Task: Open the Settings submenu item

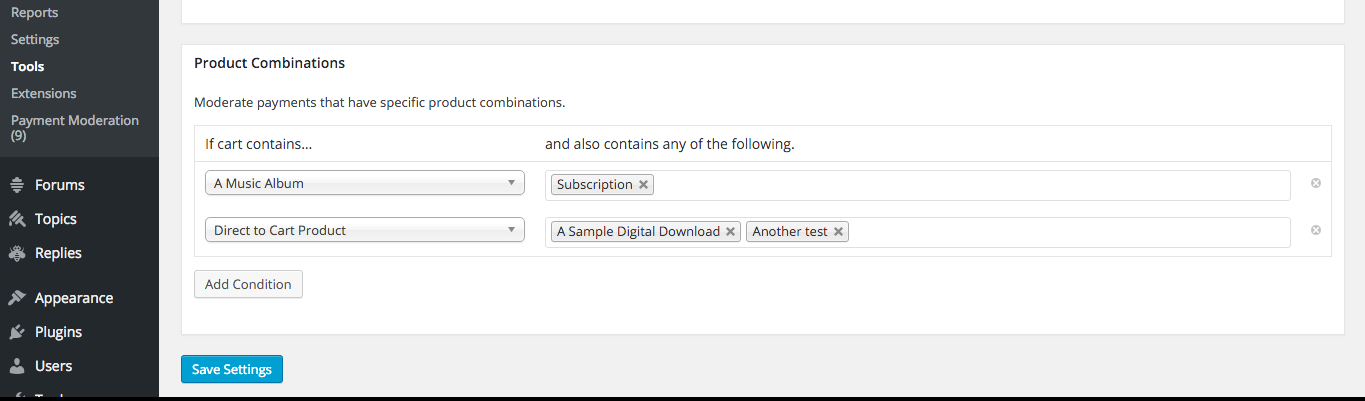Action: tap(35, 39)
